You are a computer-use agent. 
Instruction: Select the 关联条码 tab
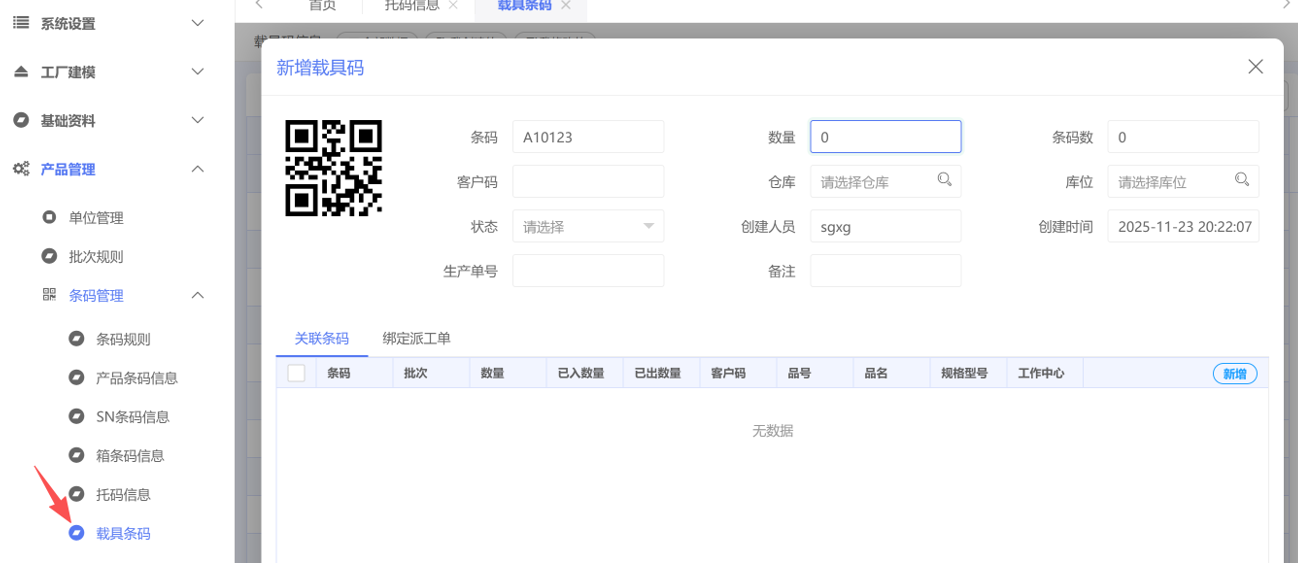point(322,339)
